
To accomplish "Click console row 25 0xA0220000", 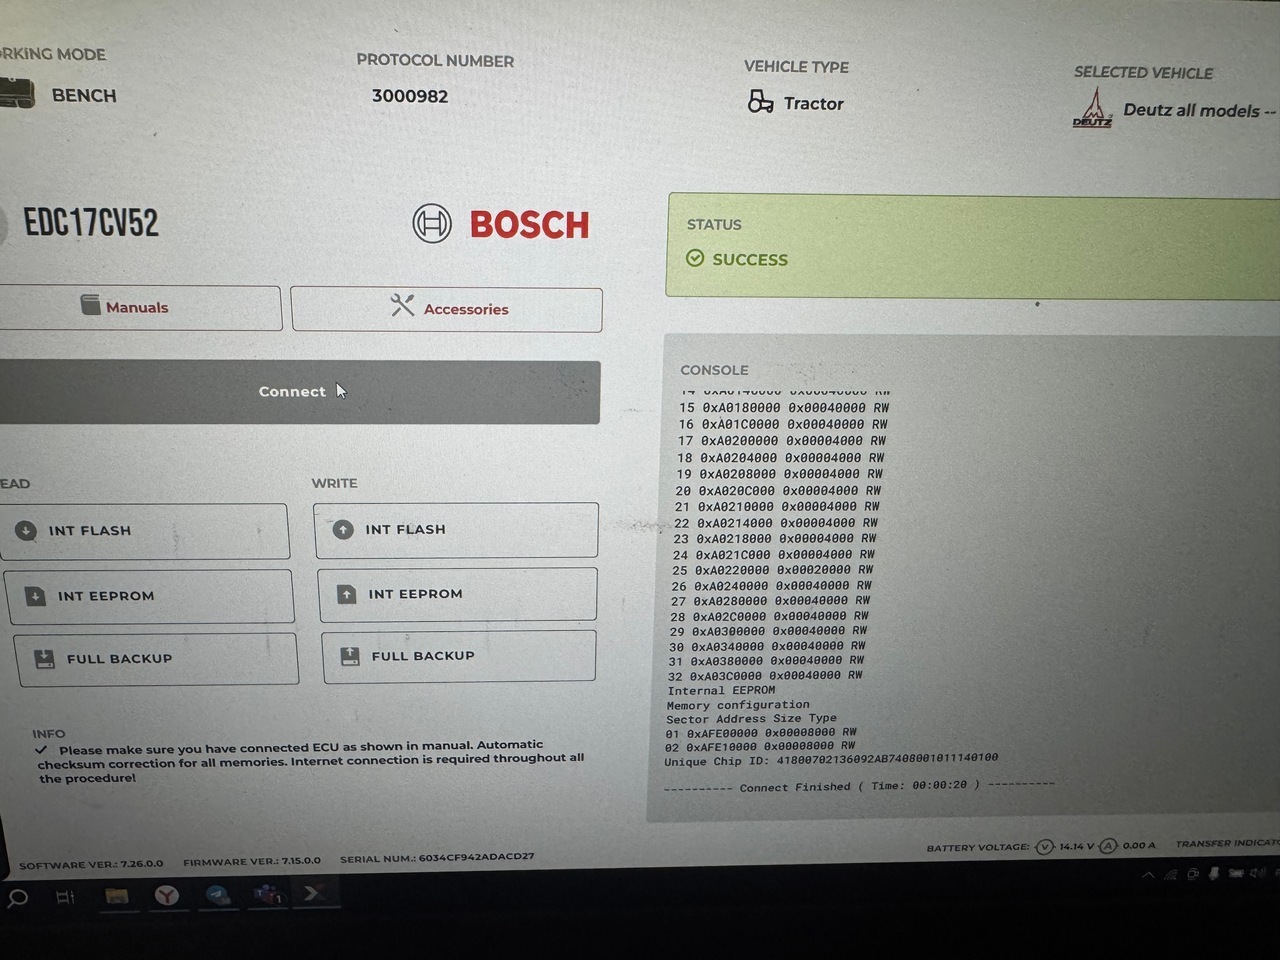I will pyautogui.click(x=774, y=570).
